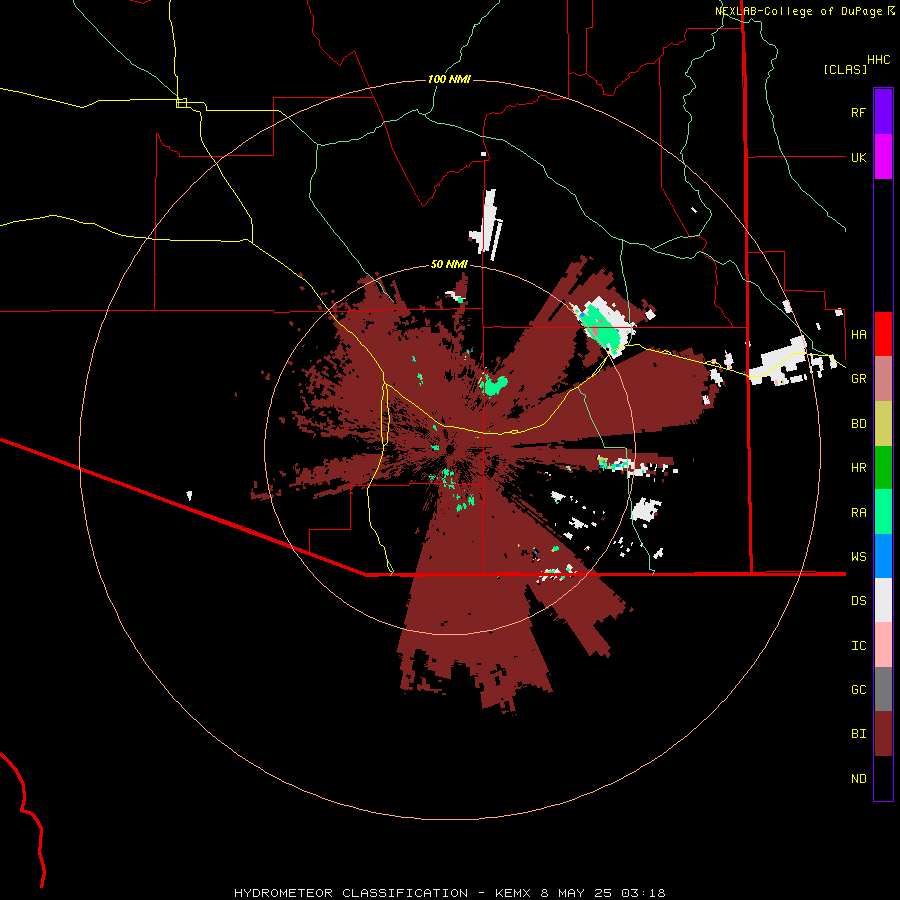Click the GR legend label
The height and width of the screenshot is (900, 900).
coord(859,379)
